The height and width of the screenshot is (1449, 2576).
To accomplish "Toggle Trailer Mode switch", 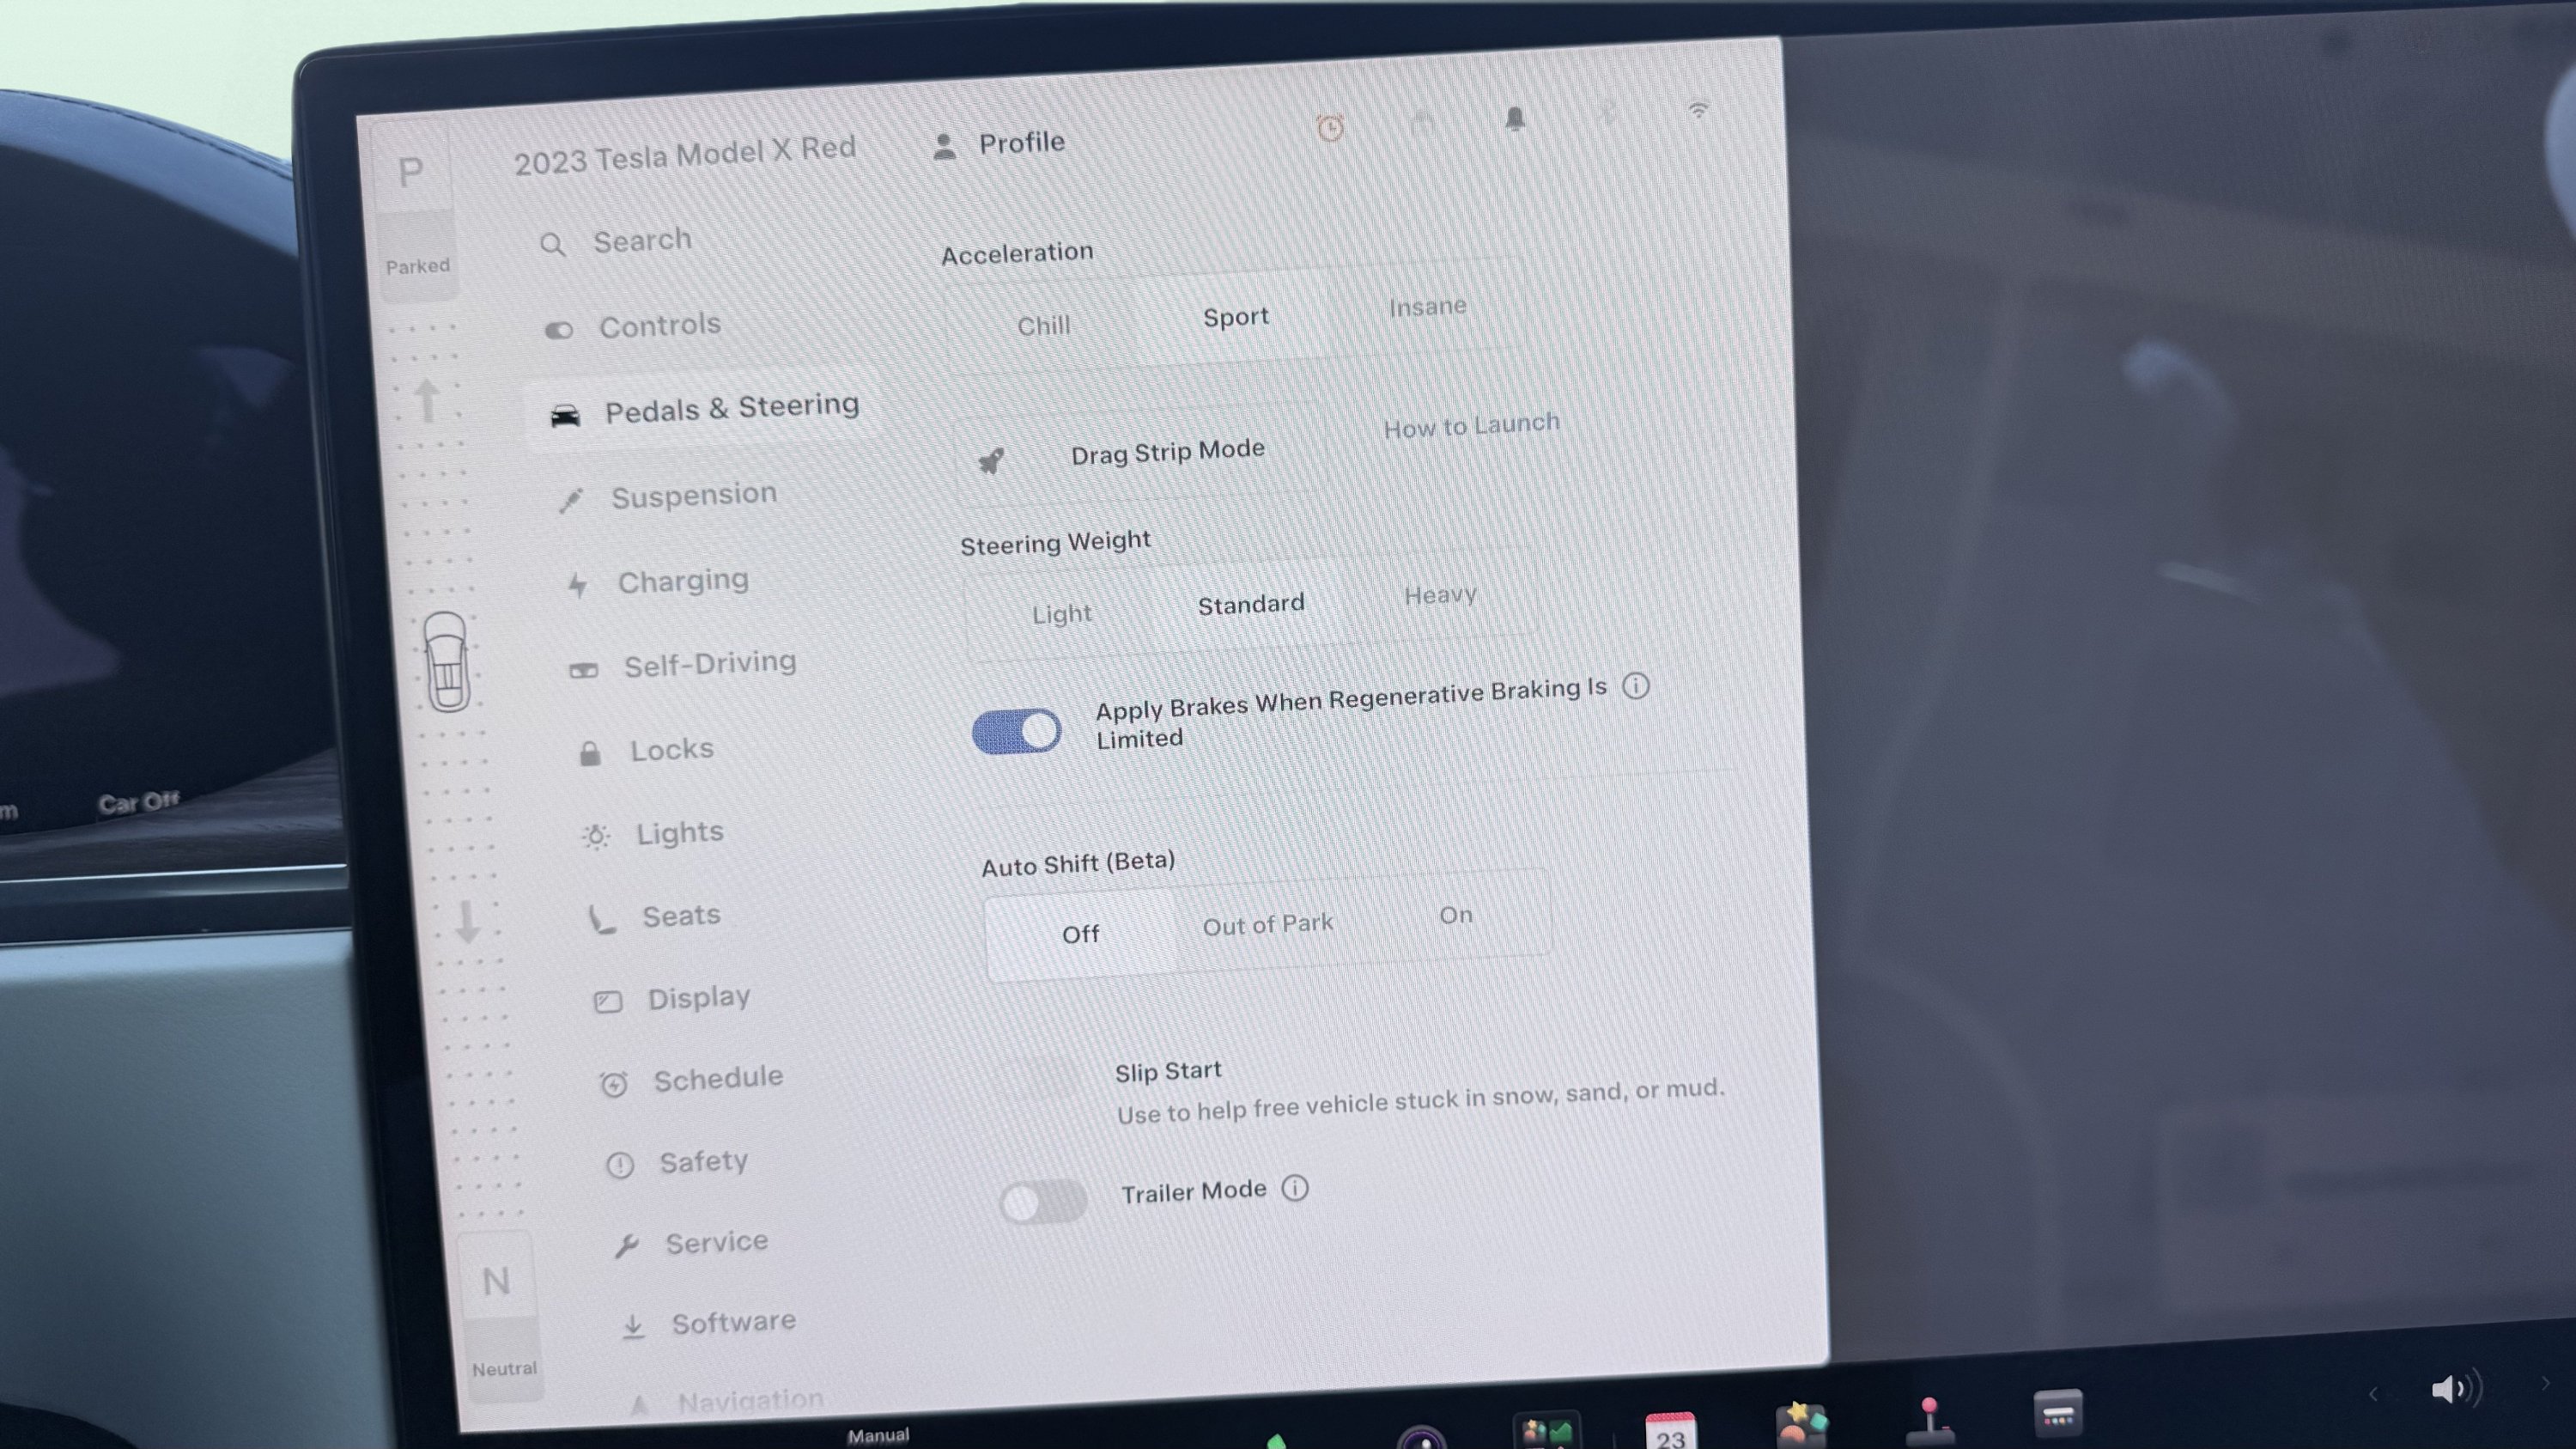I will coord(1042,1201).
